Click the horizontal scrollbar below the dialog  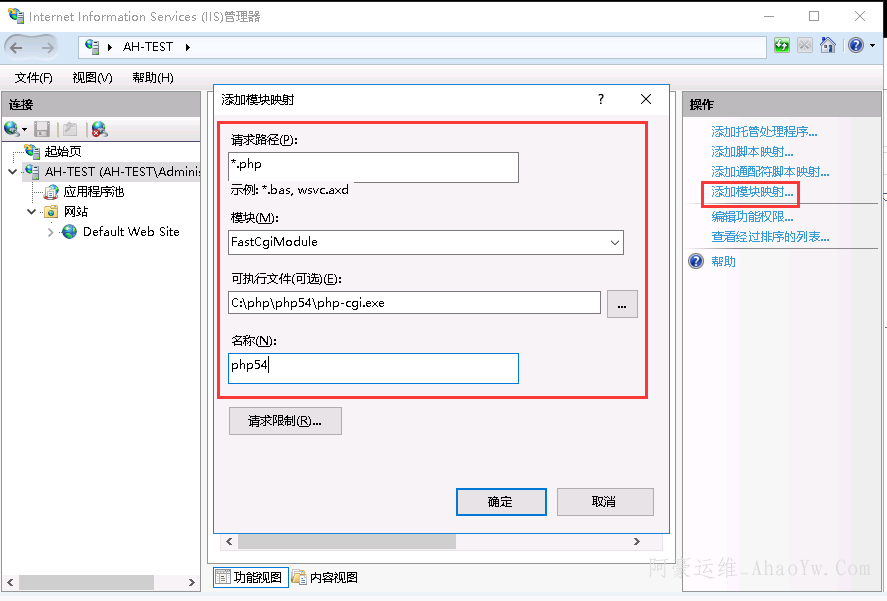click(430, 542)
